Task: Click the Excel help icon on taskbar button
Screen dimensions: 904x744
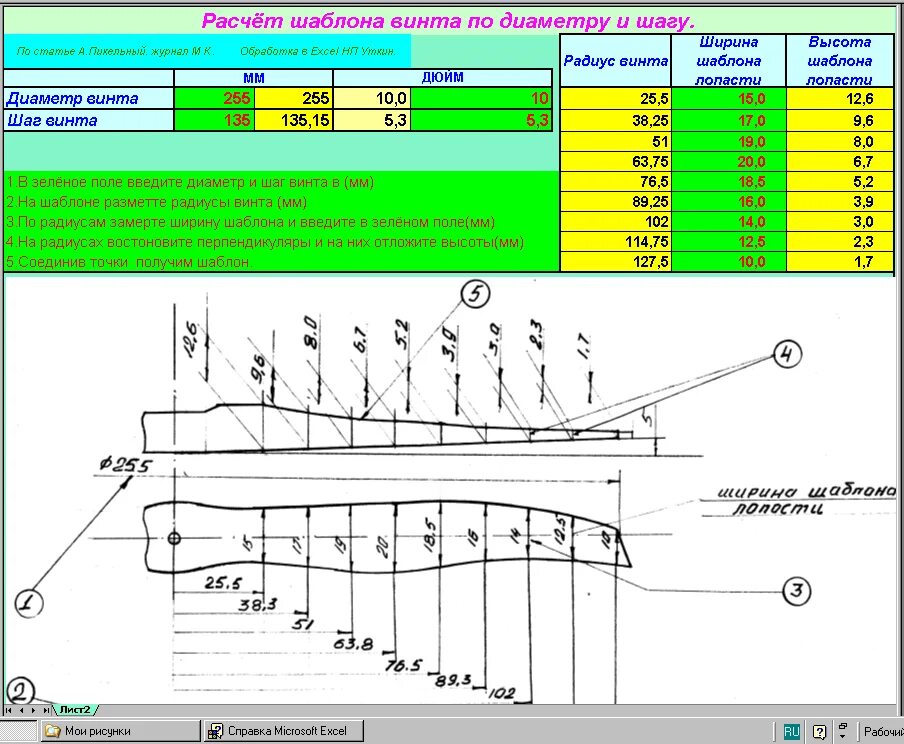Action: click(x=215, y=731)
